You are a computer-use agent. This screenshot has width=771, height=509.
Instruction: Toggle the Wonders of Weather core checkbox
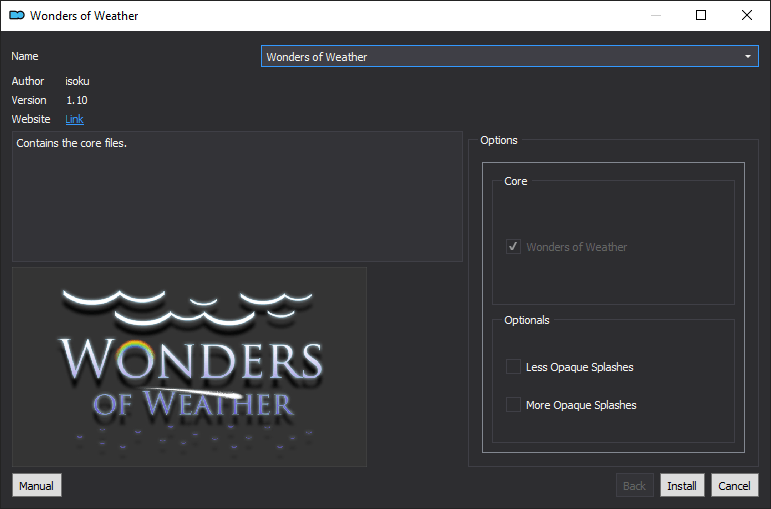coord(513,246)
